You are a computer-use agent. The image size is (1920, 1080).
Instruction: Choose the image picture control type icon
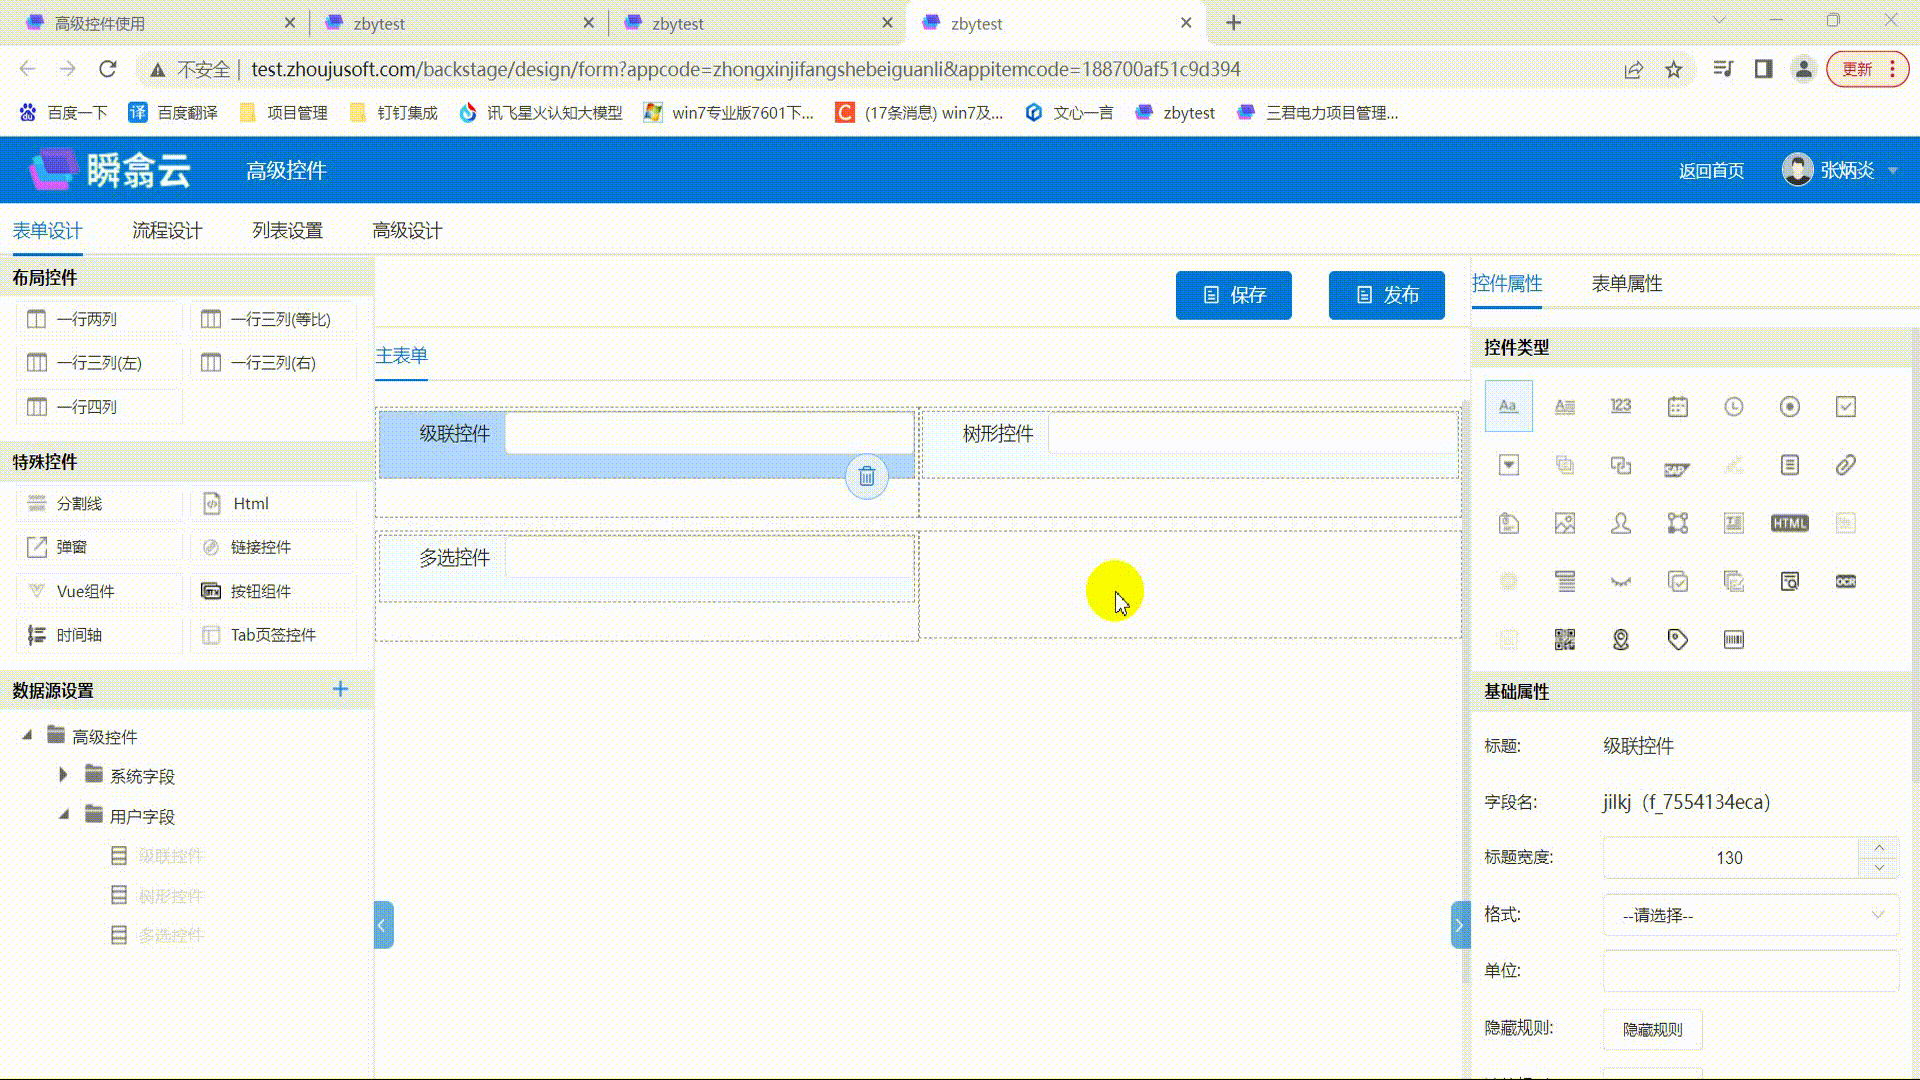coord(1565,523)
